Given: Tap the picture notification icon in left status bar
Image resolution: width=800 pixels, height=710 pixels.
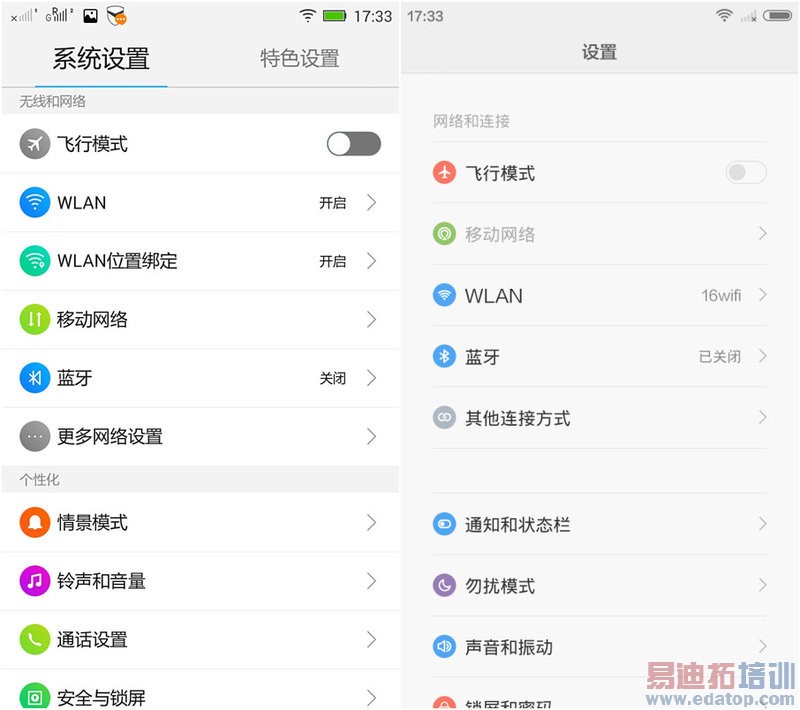Looking at the screenshot, I should point(90,16).
